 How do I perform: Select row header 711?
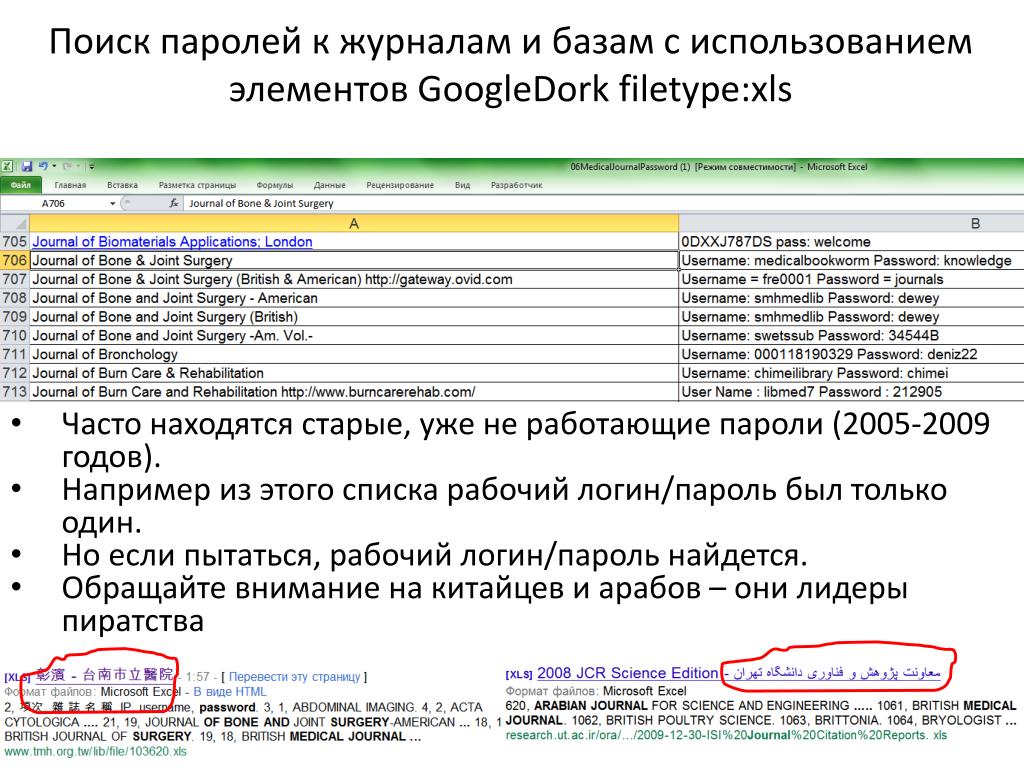(14, 355)
